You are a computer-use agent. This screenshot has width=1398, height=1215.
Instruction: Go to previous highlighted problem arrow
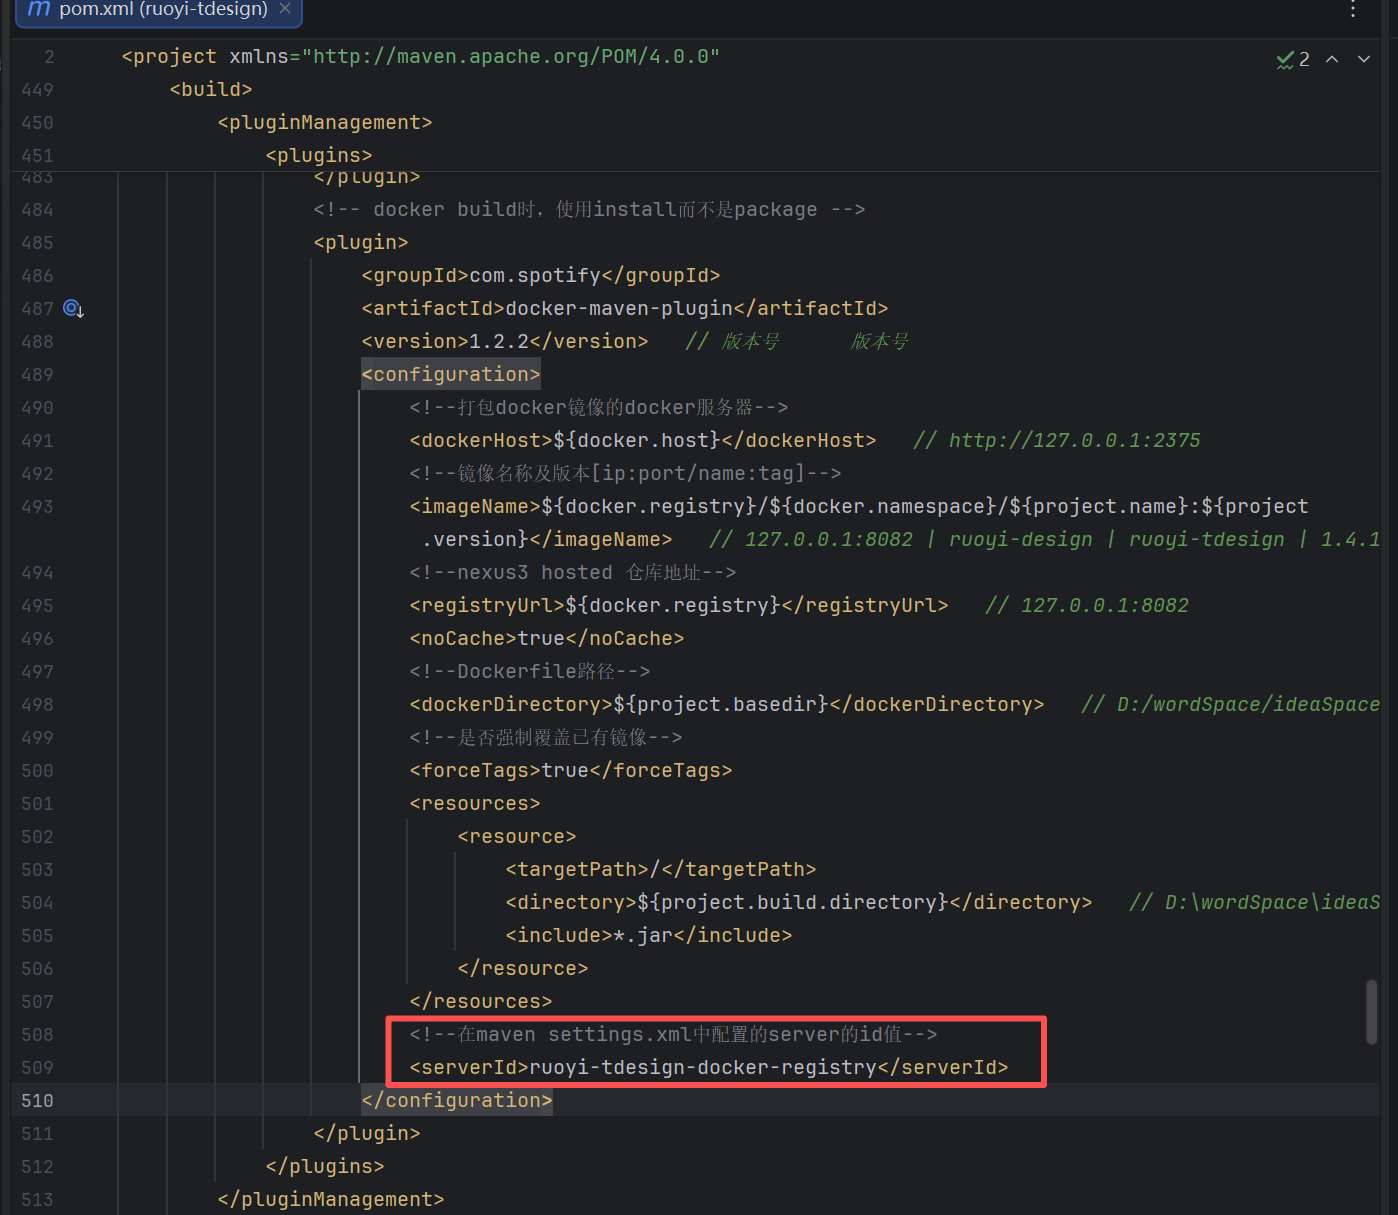click(x=1332, y=59)
